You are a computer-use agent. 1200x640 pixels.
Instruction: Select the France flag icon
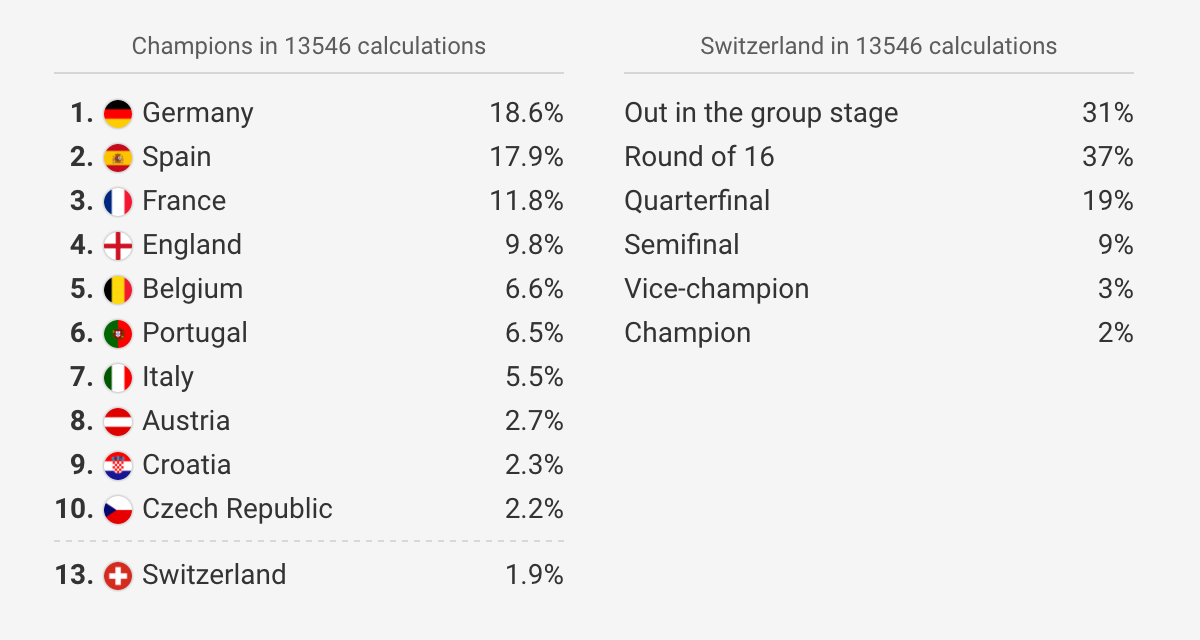pos(118,201)
